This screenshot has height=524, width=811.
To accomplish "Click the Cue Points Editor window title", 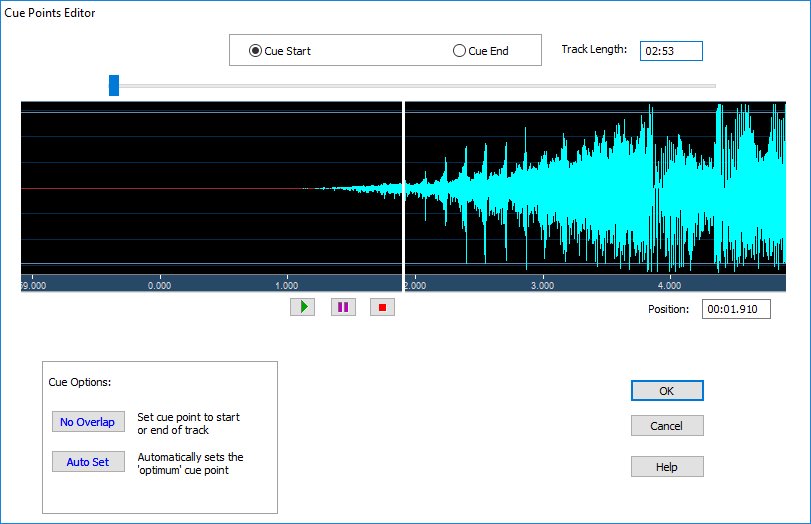I will point(50,13).
